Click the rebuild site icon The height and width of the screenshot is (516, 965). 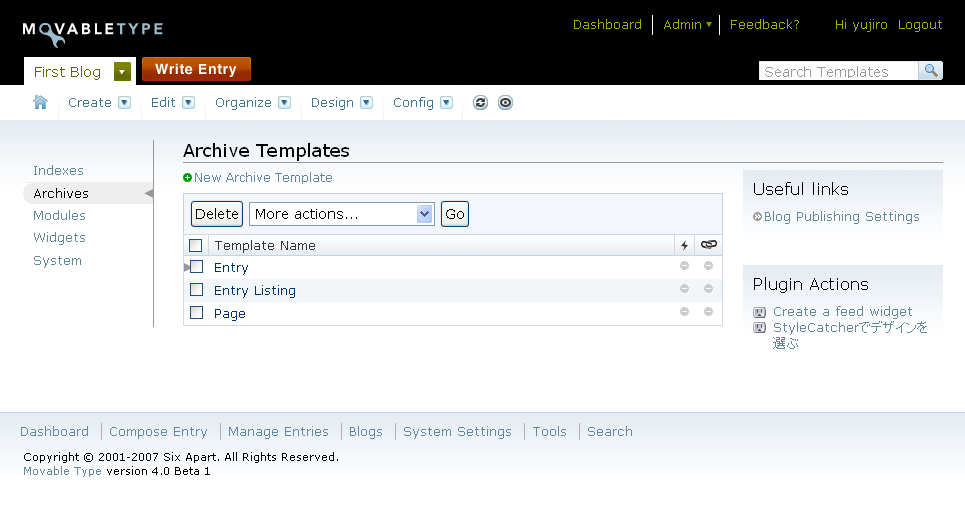[x=480, y=103]
